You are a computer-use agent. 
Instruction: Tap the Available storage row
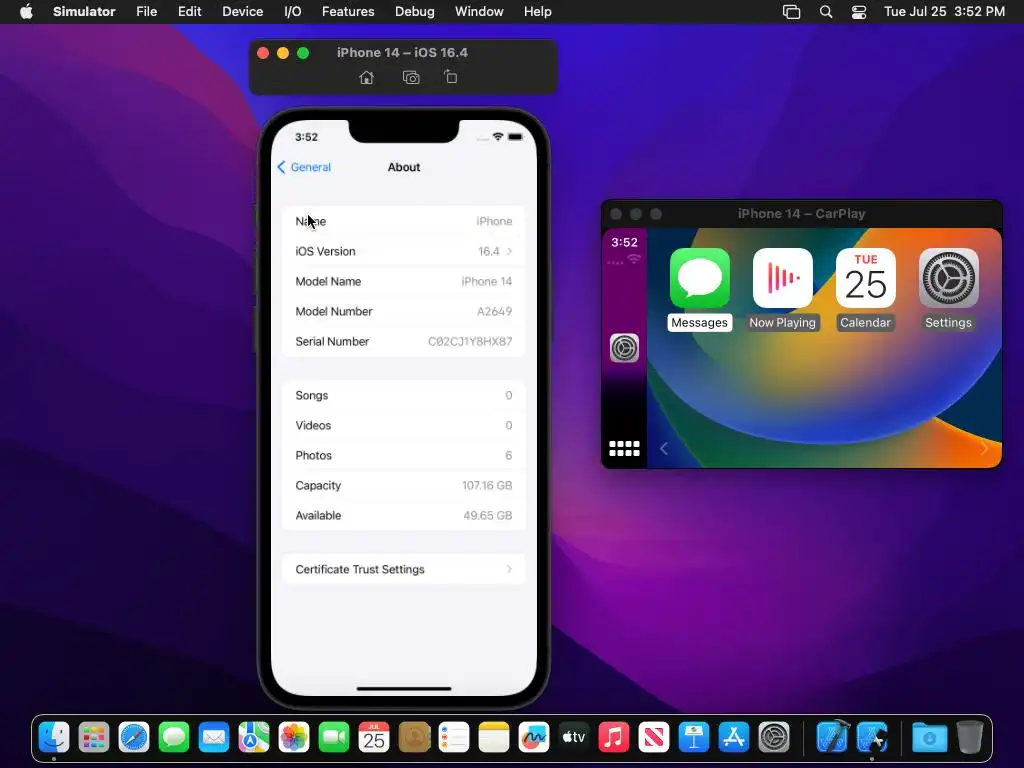(x=404, y=515)
